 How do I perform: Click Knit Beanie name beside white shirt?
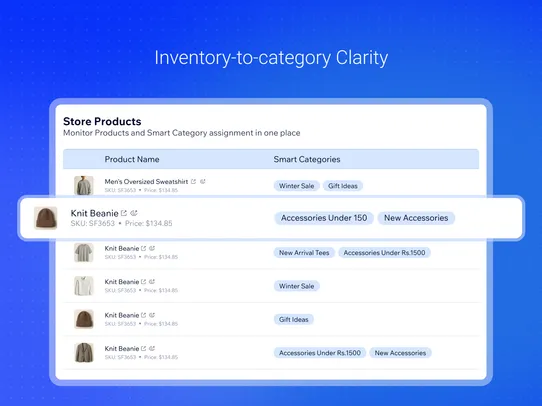coord(122,282)
